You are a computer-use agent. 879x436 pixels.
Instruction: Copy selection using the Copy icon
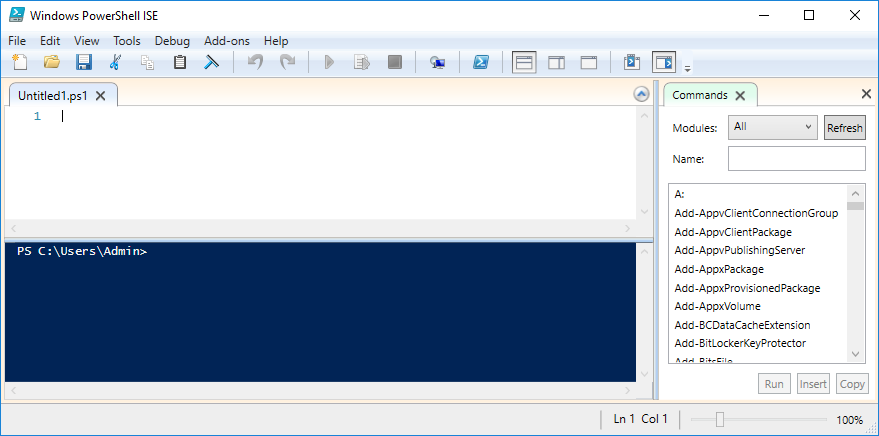point(147,62)
